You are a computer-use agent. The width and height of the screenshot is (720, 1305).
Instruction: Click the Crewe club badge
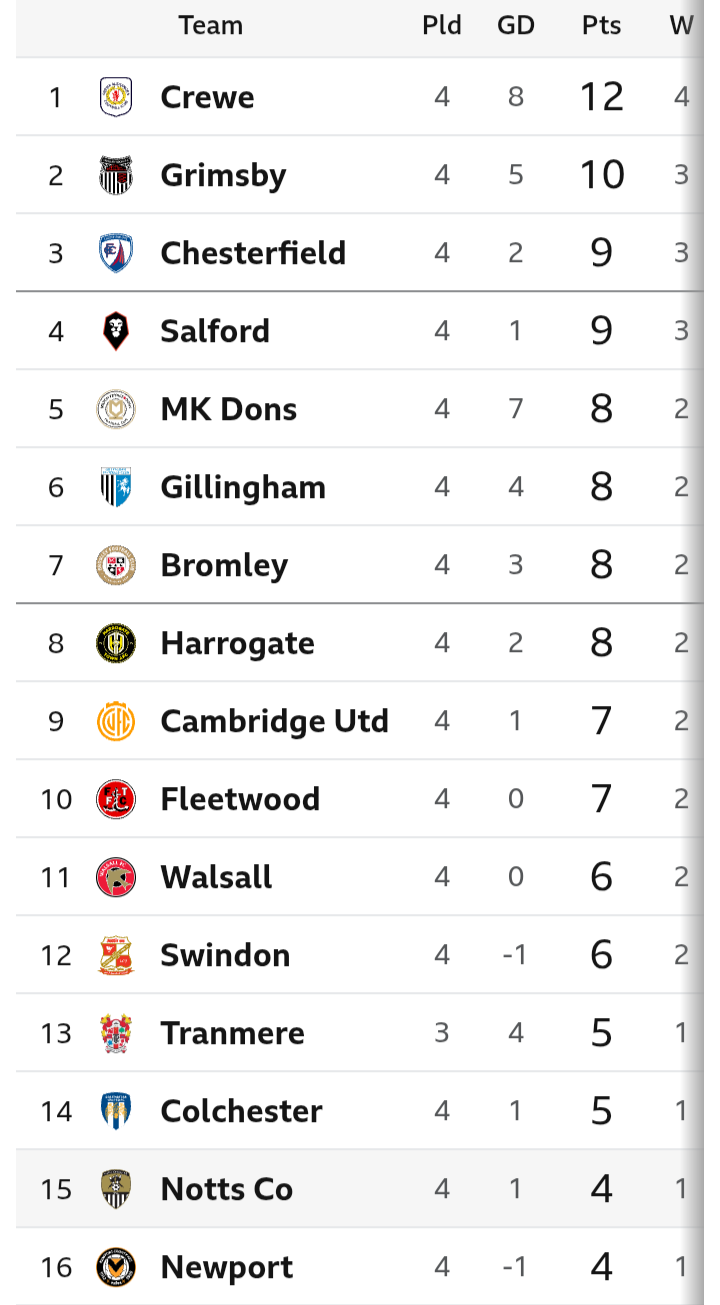tap(116, 97)
